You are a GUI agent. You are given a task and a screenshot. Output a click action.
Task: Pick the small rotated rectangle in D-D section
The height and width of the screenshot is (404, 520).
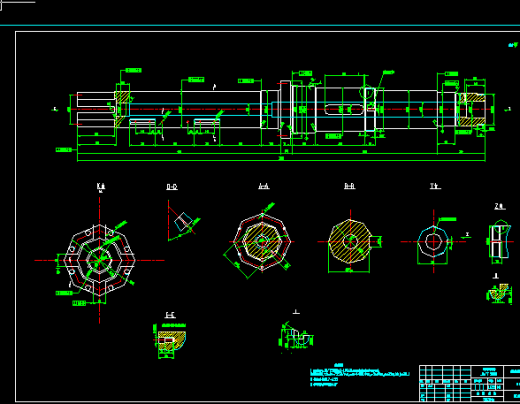(x=183, y=221)
